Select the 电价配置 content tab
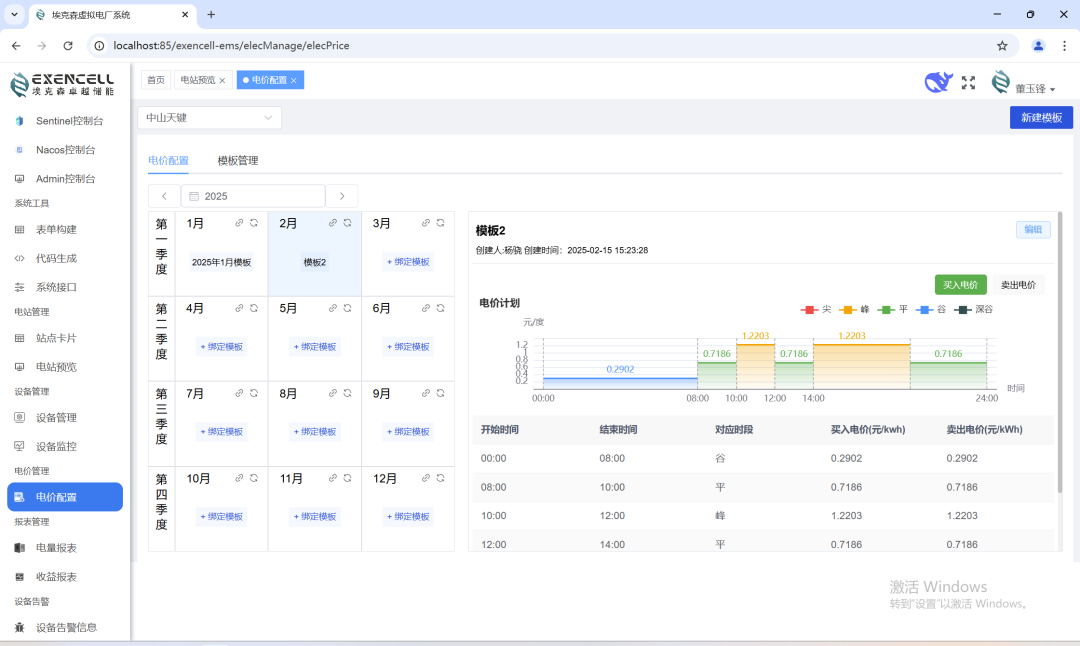 click(168, 160)
